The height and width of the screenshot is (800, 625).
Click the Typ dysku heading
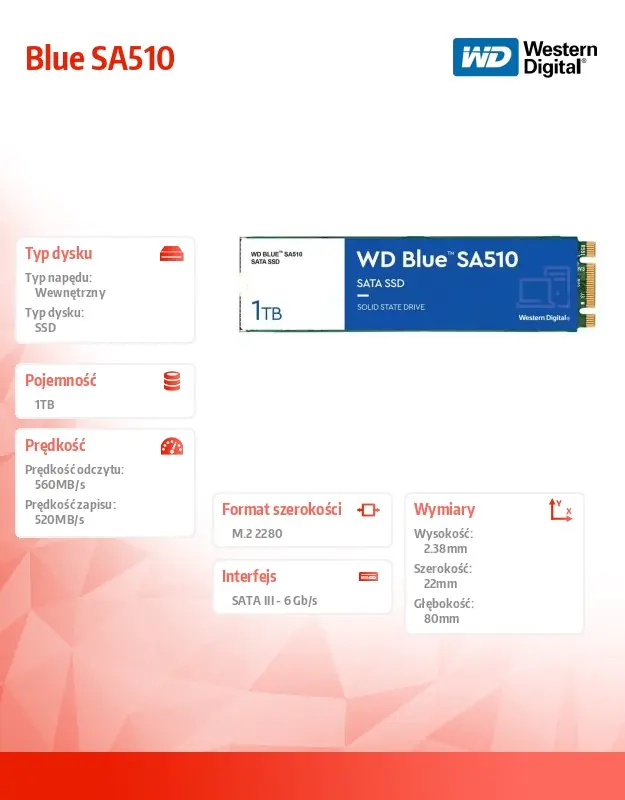(59, 253)
